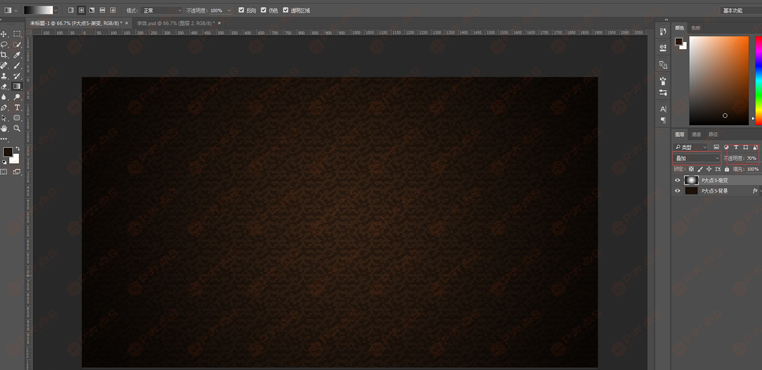Select the Eyedropper tool
Screen dimensions: 762x370
17,55
